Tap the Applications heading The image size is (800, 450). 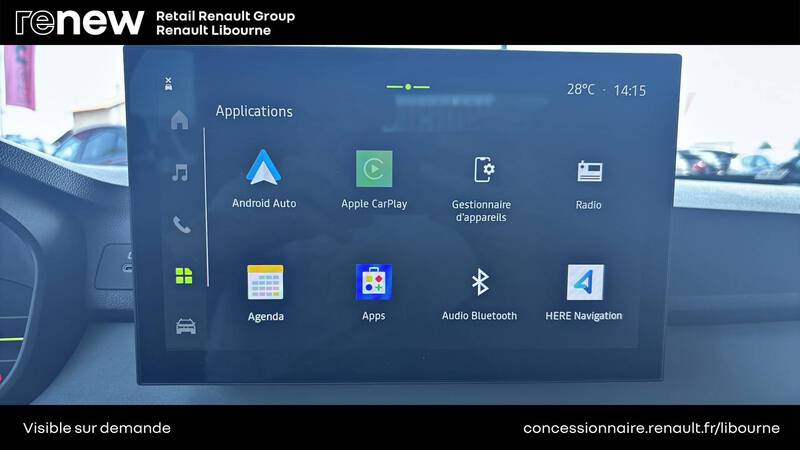[x=254, y=111]
